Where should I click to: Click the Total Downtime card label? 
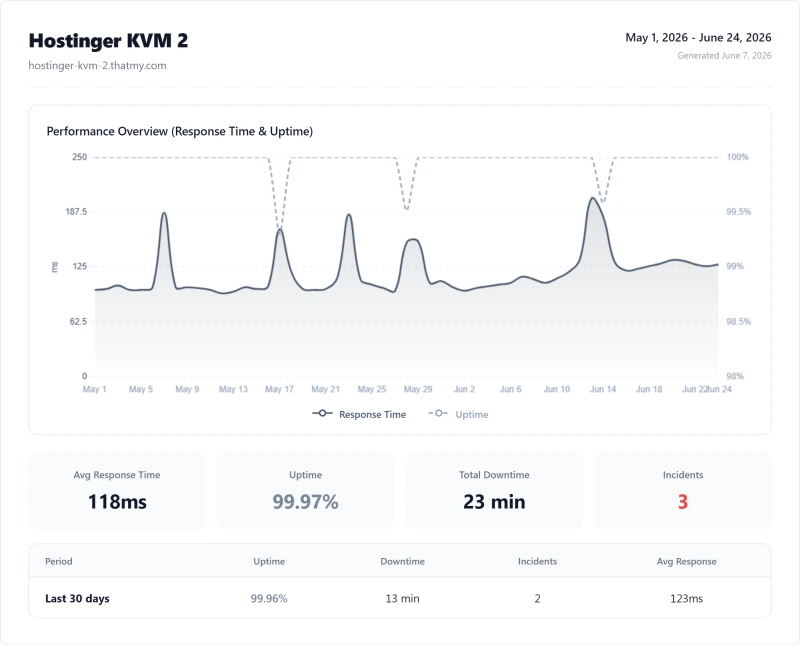pyautogui.click(x=494, y=475)
